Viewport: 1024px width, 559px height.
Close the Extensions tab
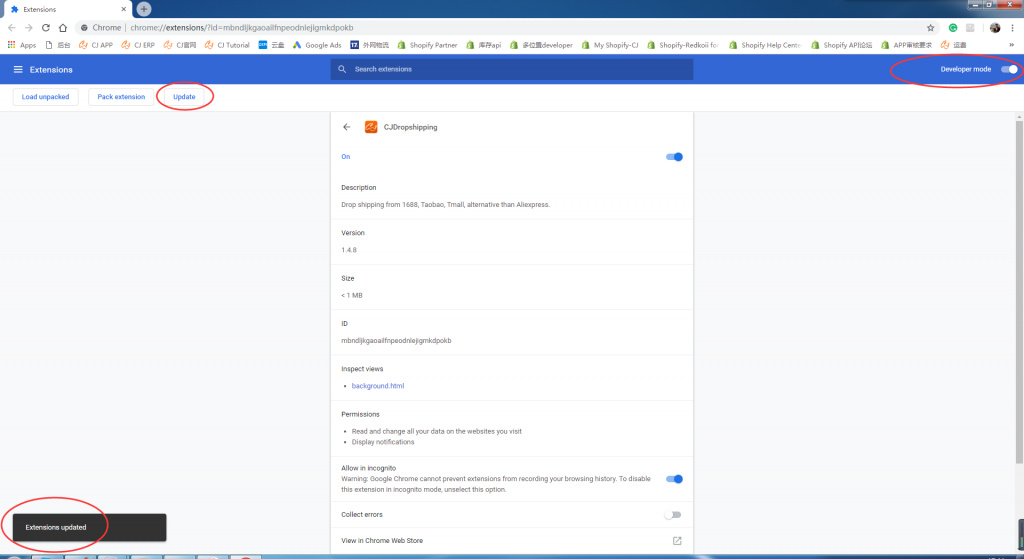click(123, 9)
